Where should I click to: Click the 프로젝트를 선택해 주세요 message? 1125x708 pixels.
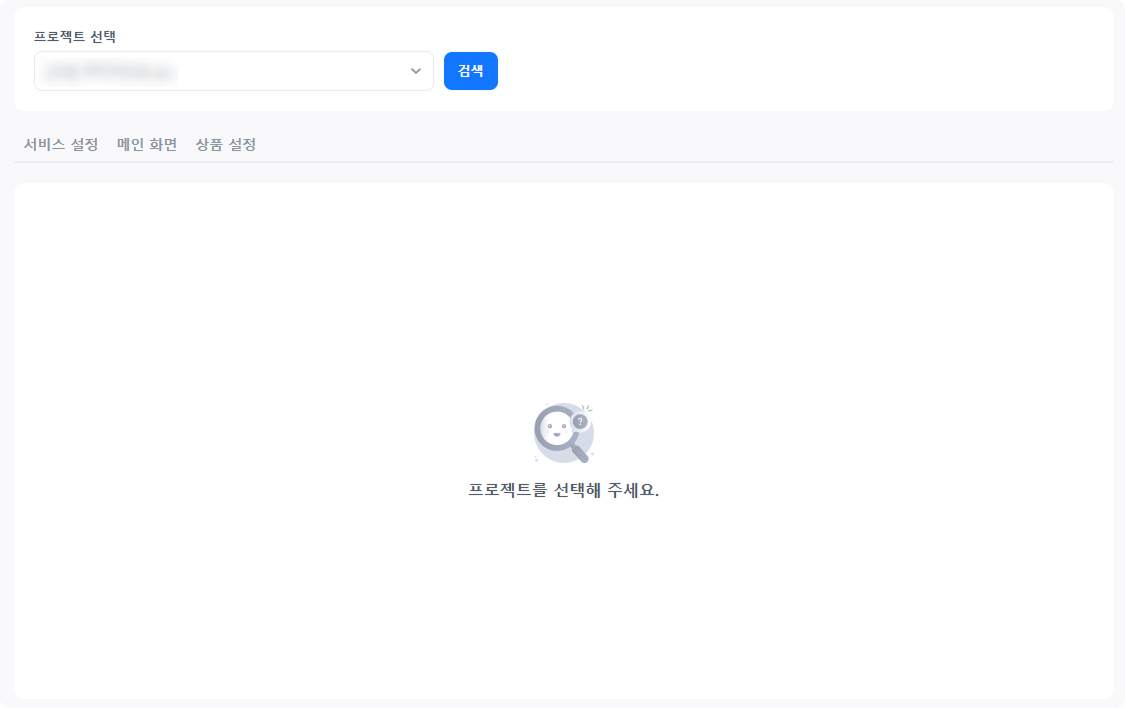[x=563, y=490]
